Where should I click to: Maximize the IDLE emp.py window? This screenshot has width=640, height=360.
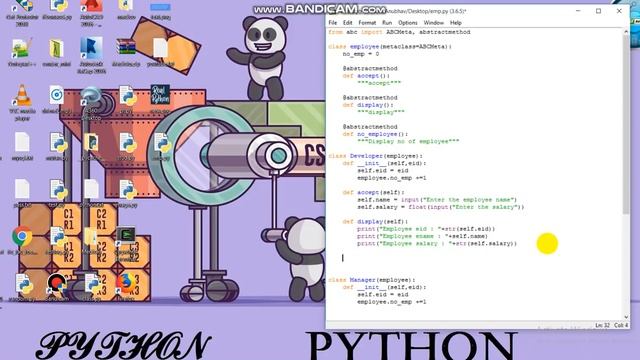[x=598, y=11]
